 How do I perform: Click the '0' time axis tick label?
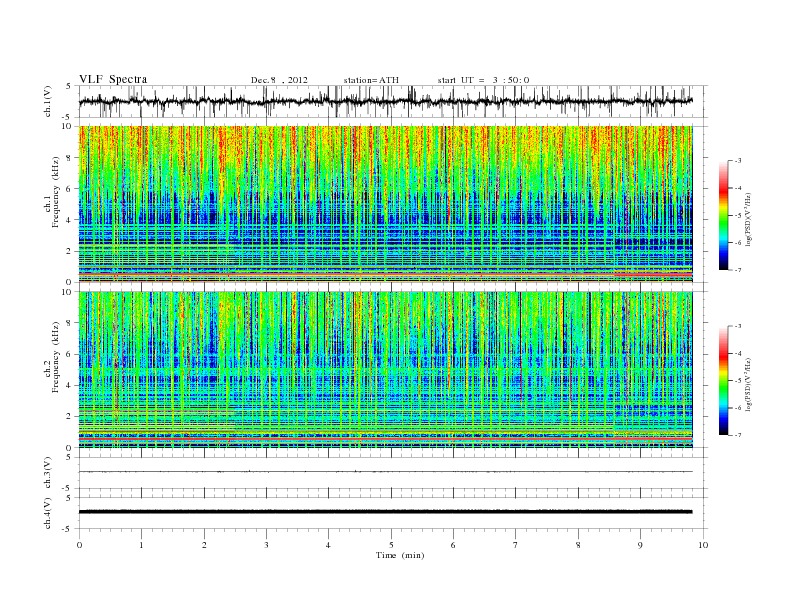[79, 545]
